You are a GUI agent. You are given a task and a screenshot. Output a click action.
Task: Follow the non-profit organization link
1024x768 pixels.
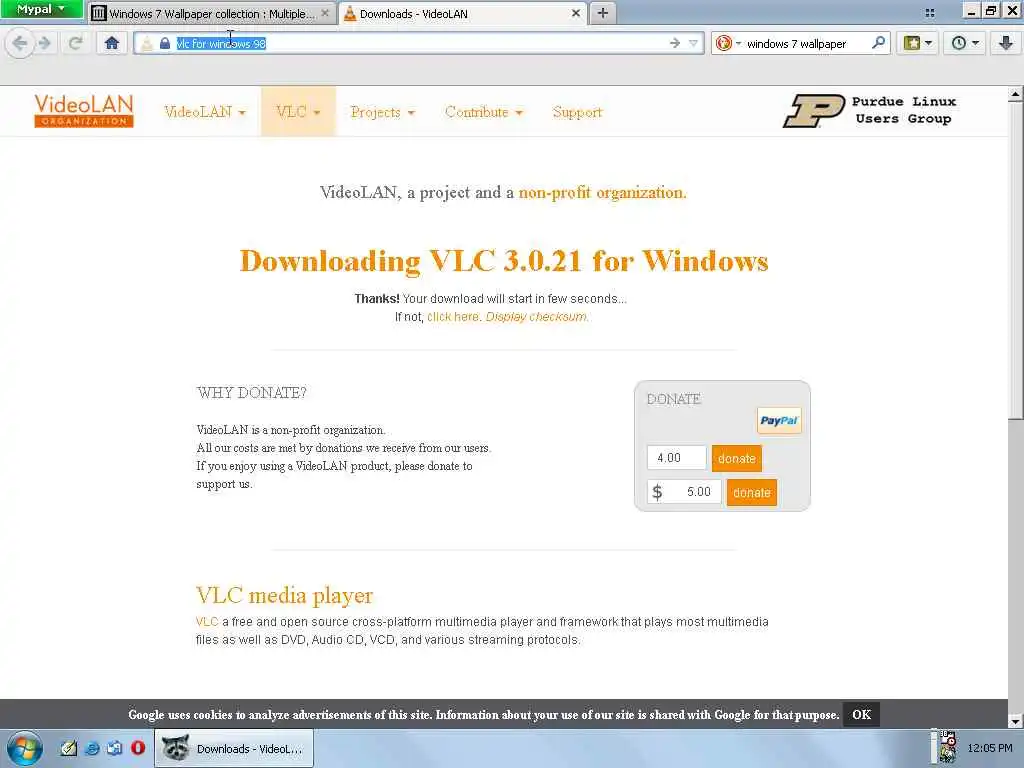[602, 193]
